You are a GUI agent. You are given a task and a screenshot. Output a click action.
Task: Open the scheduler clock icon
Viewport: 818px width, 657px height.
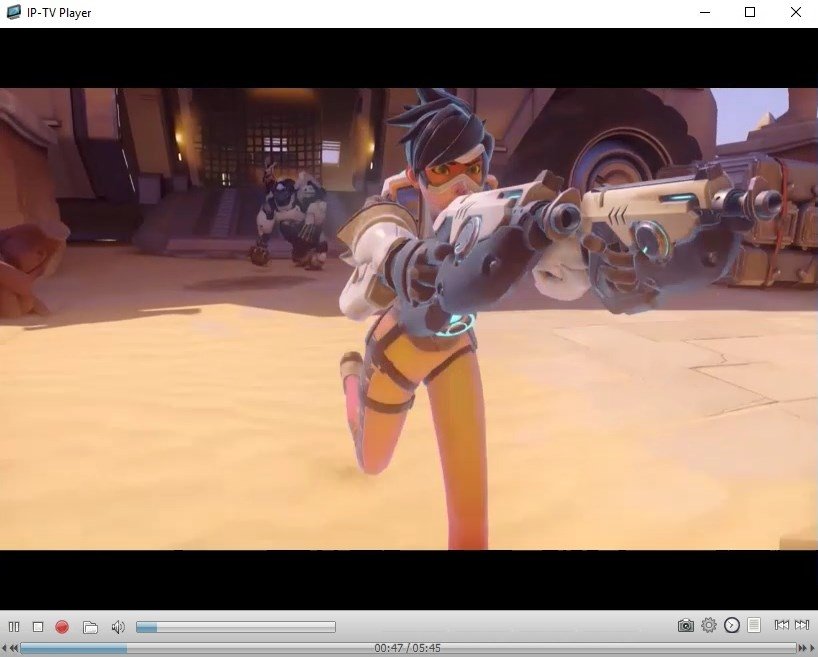click(732, 625)
